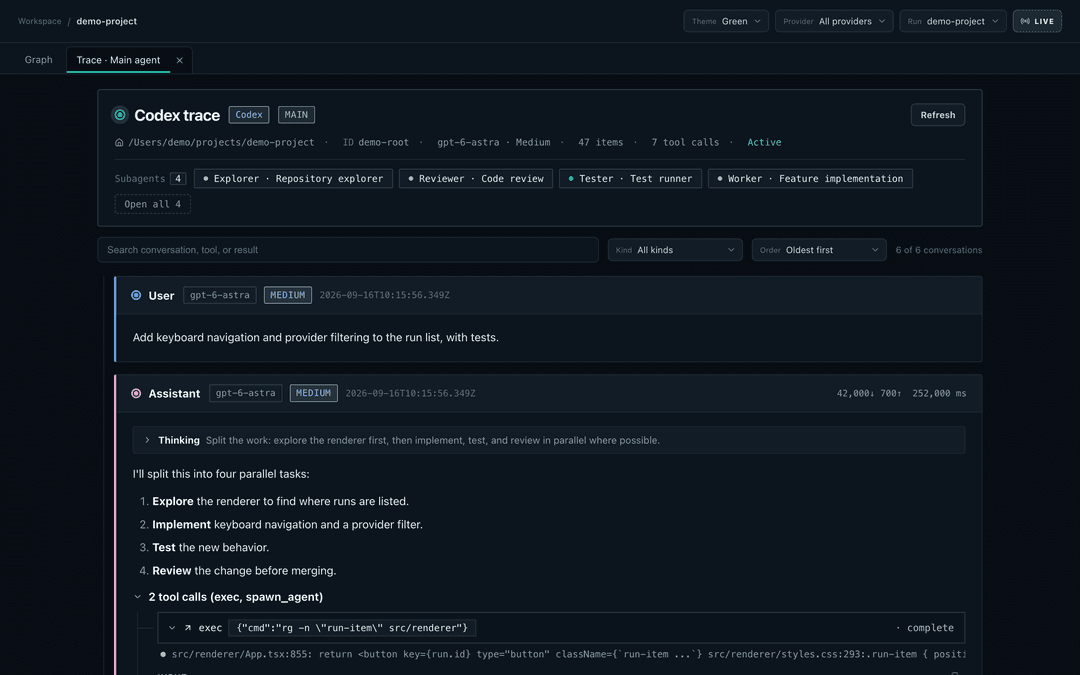The width and height of the screenshot is (1080, 675).
Task: Click the User message timestamp
Action: point(384,295)
